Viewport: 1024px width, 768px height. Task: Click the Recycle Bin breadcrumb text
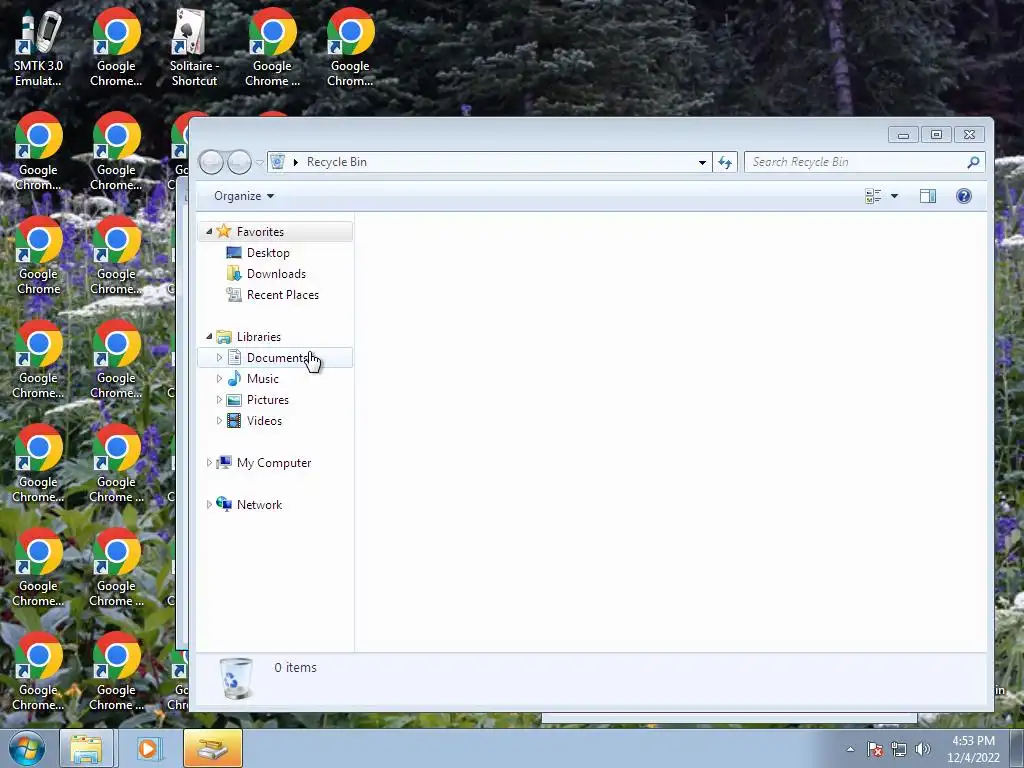[336, 162]
